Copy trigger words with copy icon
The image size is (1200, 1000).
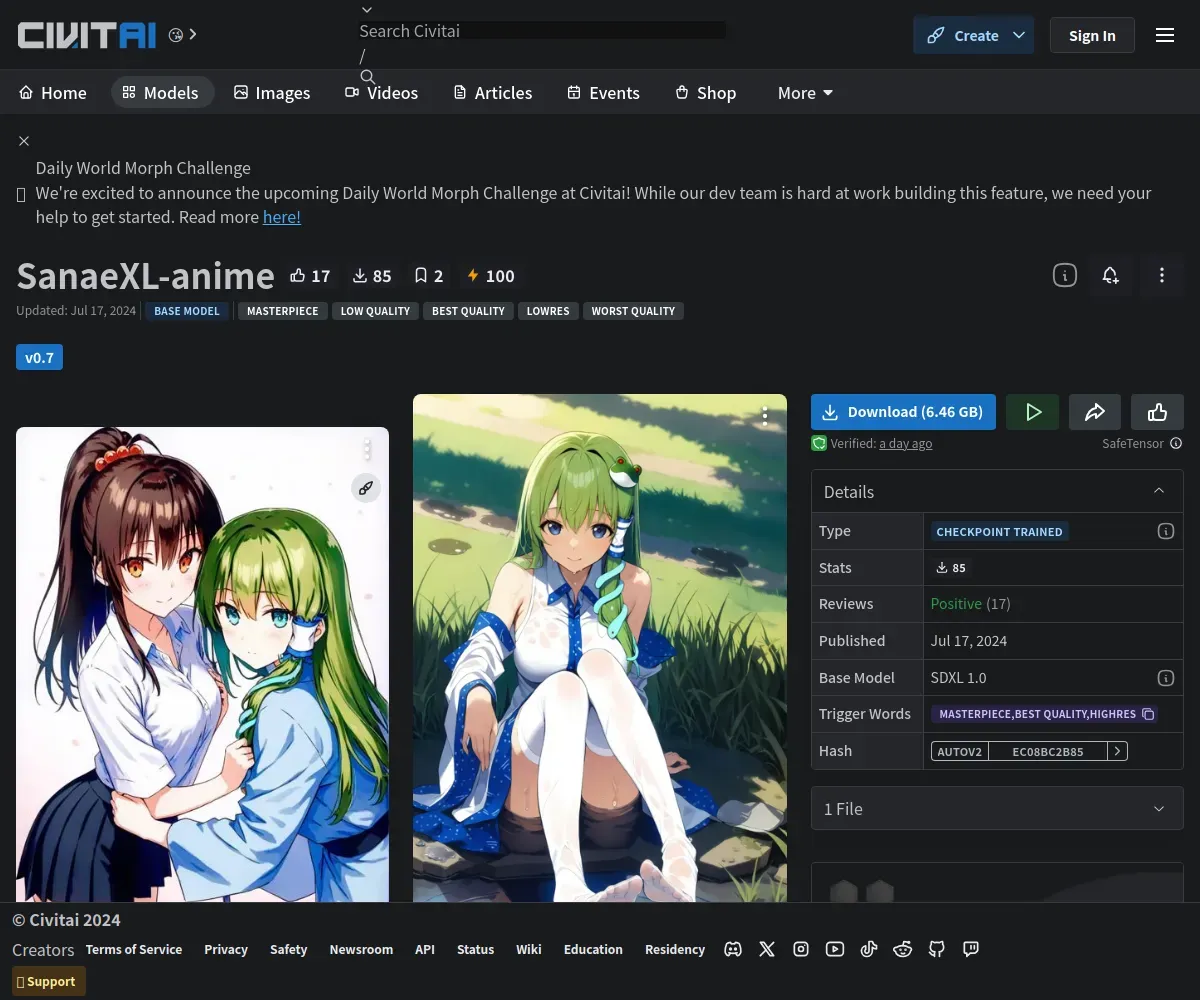coord(1148,714)
